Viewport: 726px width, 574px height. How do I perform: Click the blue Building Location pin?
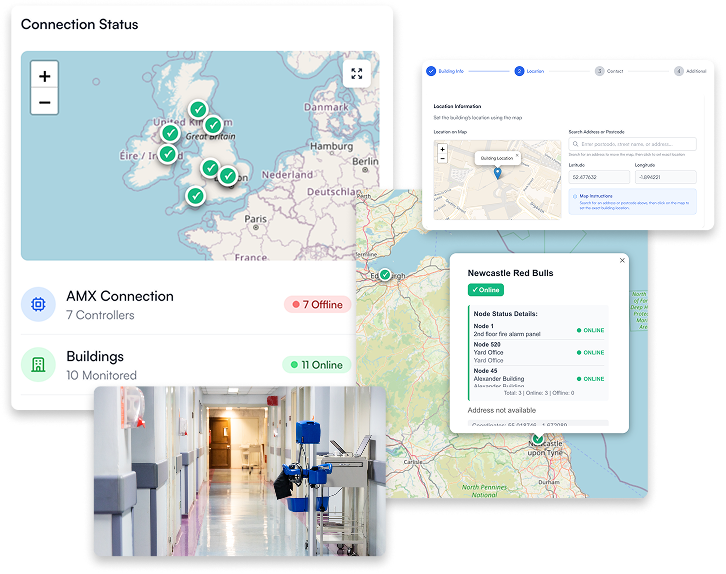pyautogui.click(x=497, y=173)
